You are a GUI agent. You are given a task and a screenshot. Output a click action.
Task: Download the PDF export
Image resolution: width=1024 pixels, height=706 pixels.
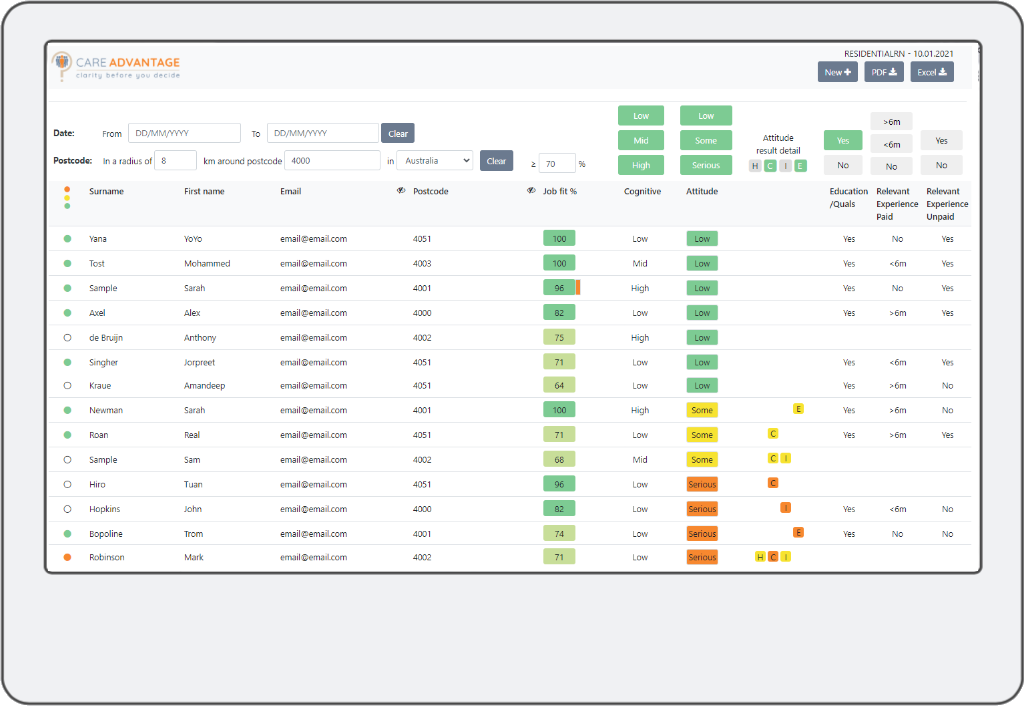click(884, 72)
